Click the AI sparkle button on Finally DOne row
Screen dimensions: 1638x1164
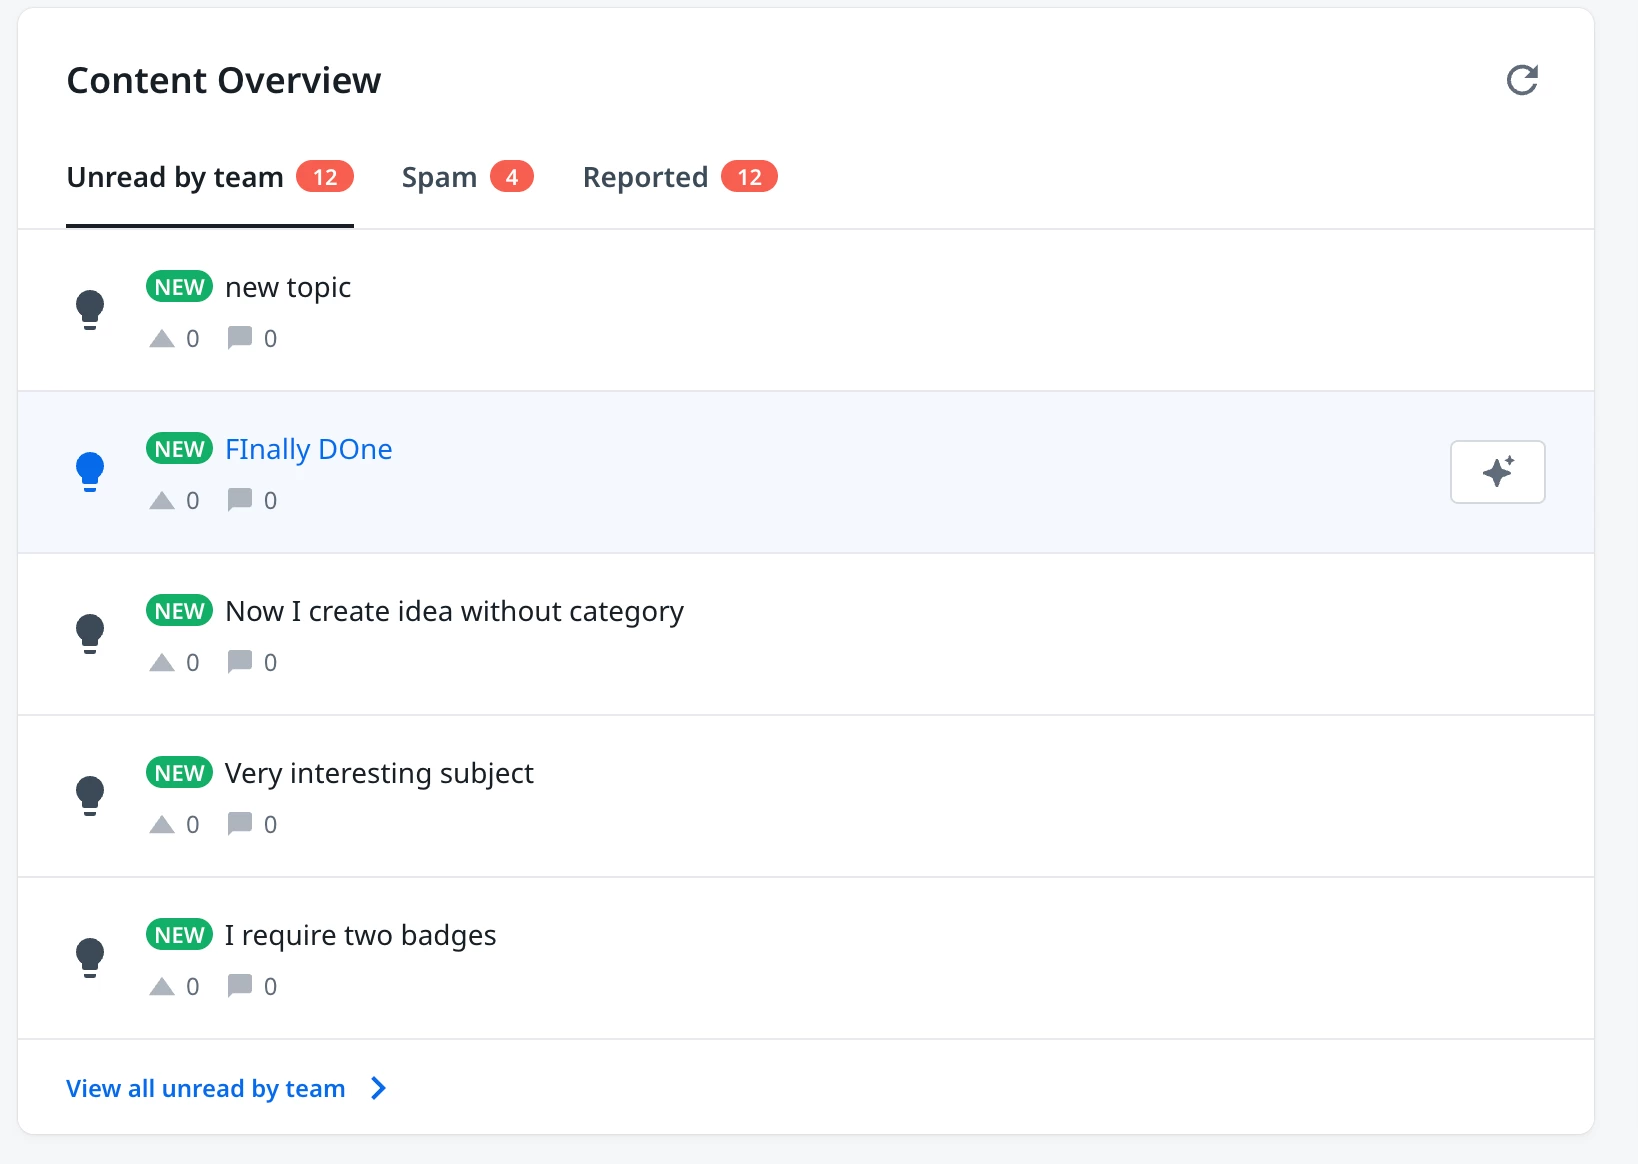[x=1497, y=472]
